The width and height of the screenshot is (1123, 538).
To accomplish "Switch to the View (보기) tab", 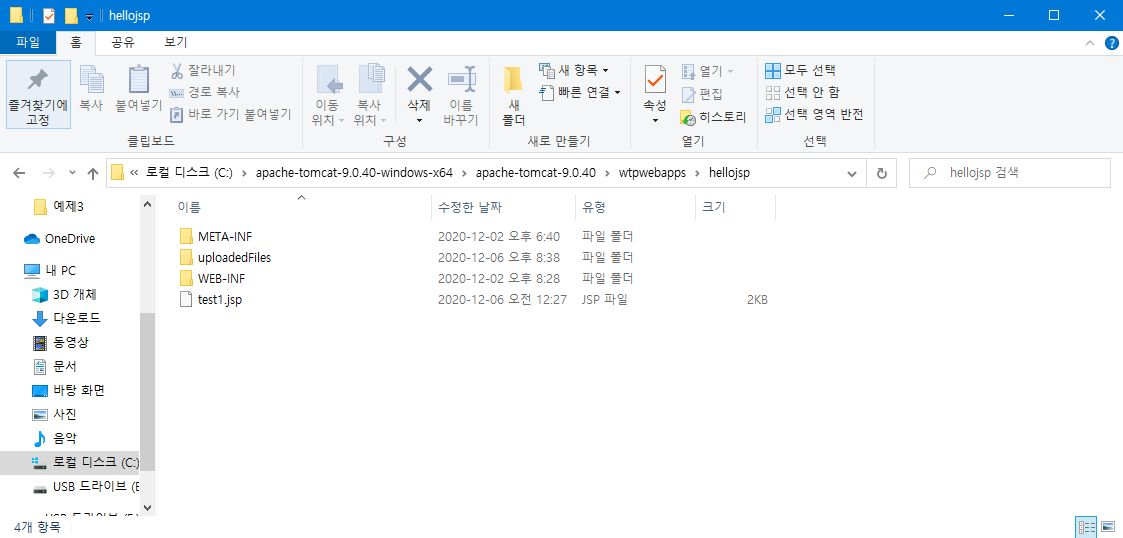I will coord(175,42).
